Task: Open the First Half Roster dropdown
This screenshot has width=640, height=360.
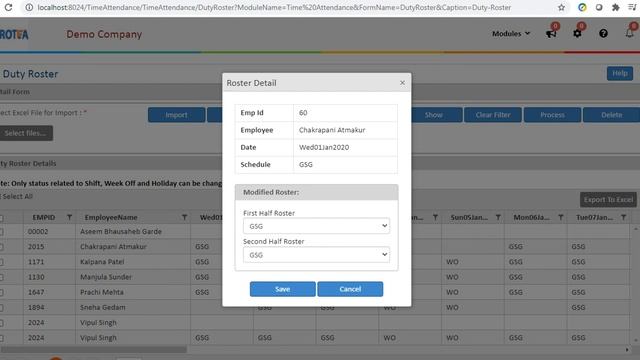Action: click(x=316, y=226)
